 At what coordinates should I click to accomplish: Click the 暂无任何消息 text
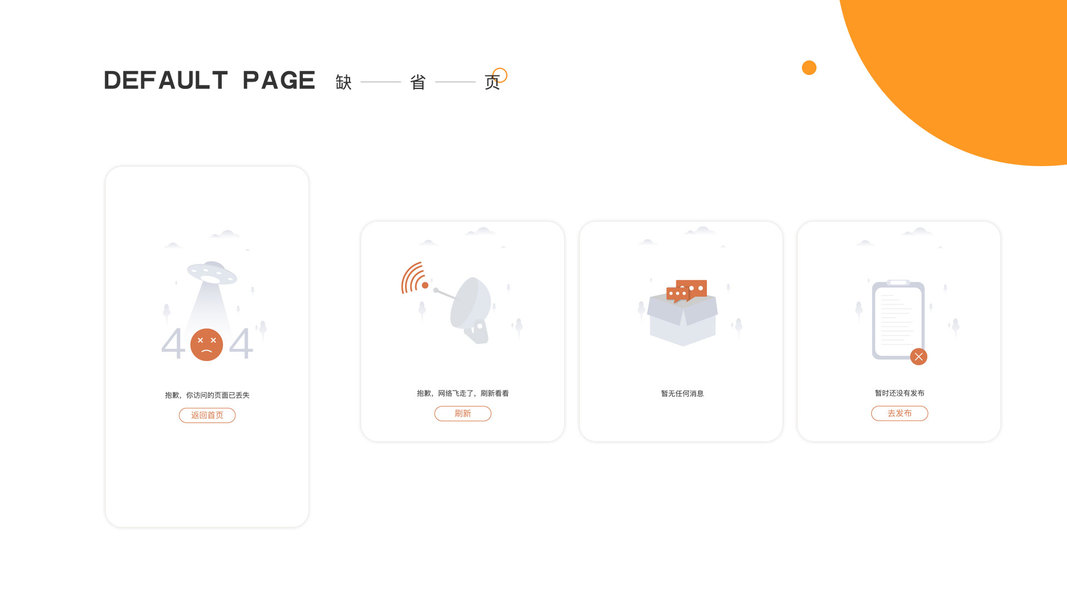pos(682,394)
